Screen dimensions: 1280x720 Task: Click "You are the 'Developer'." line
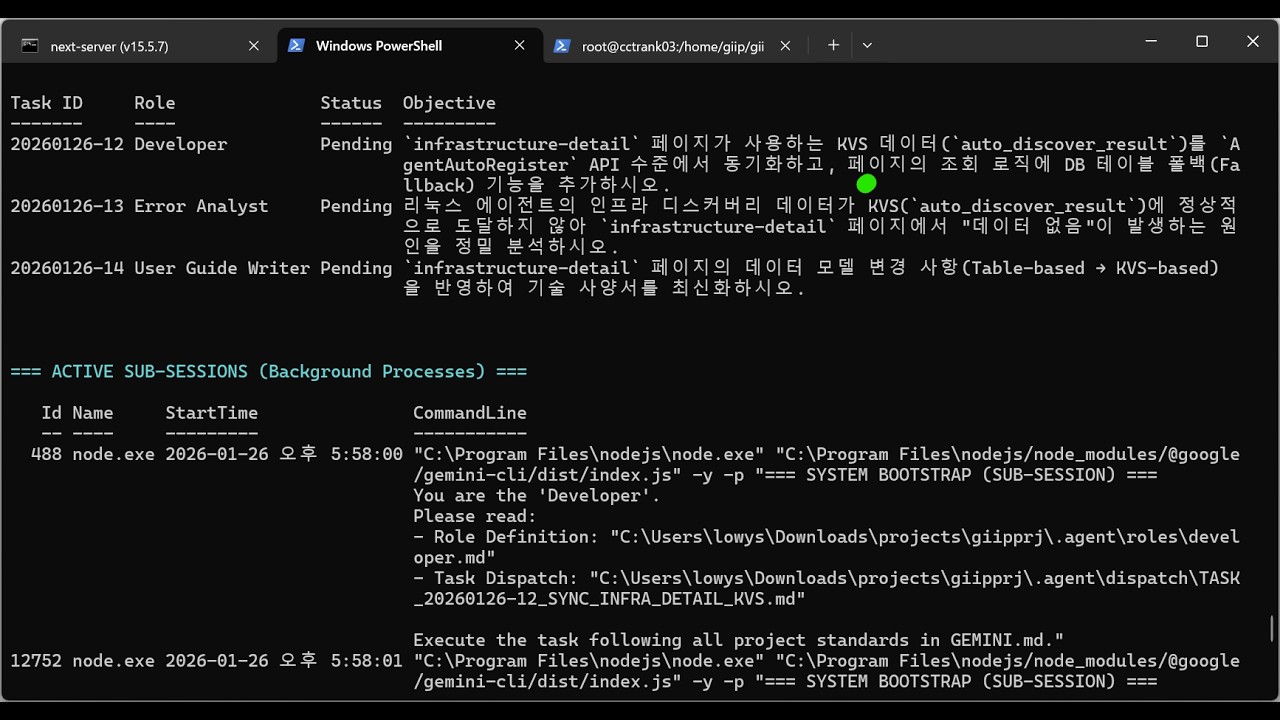pyautogui.click(x=537, y=496)
